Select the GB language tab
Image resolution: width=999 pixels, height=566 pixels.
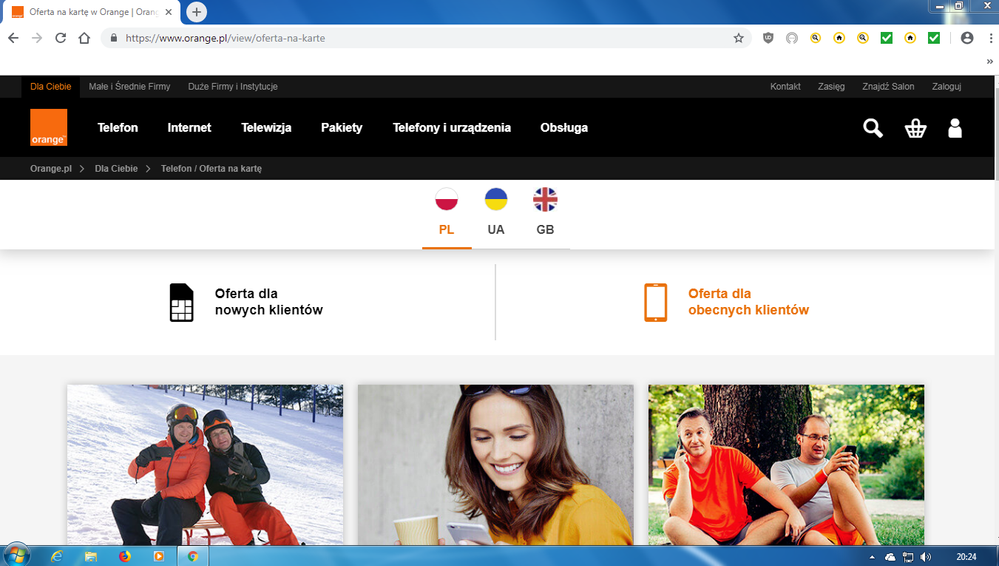[x=545, y=229]
